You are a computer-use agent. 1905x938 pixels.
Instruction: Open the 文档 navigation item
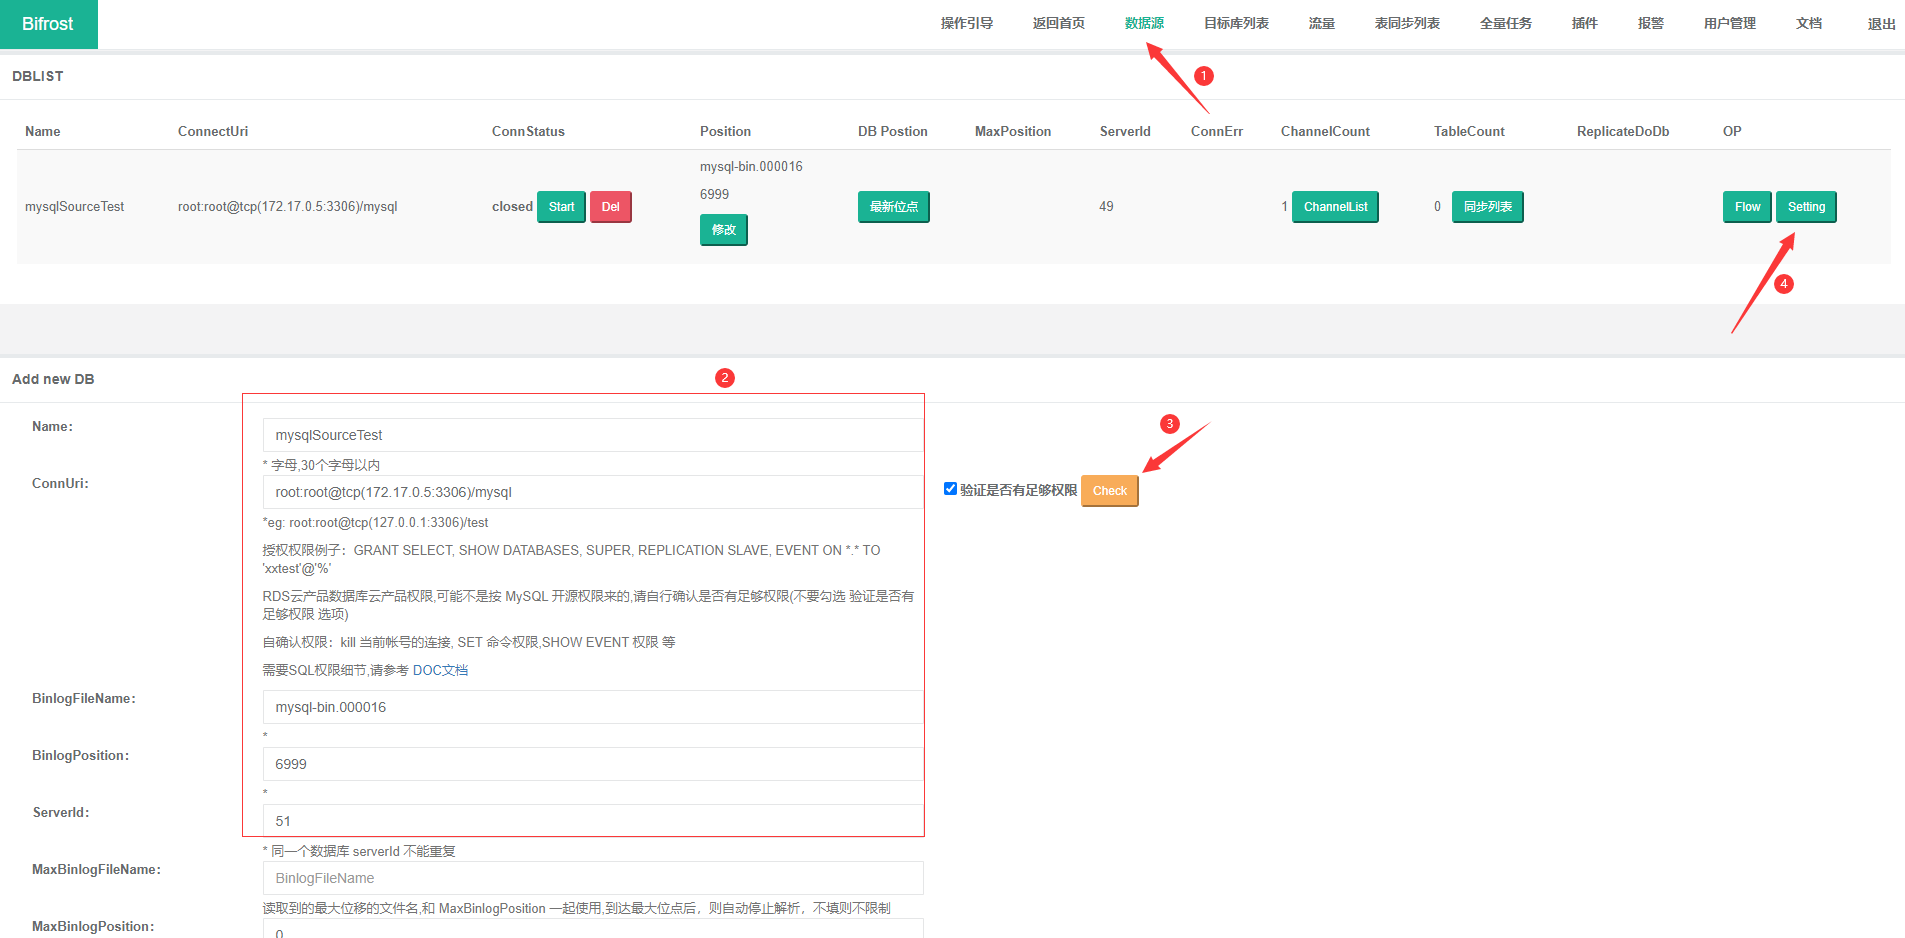click(1808, 23)
